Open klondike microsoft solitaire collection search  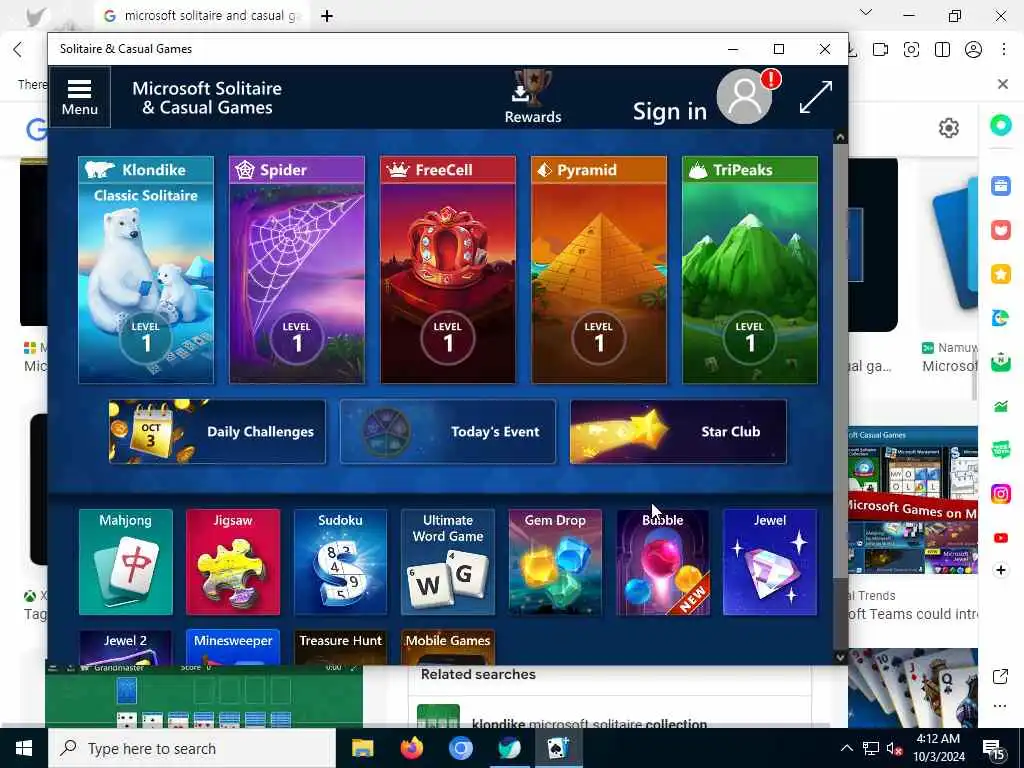coord(589,723)
